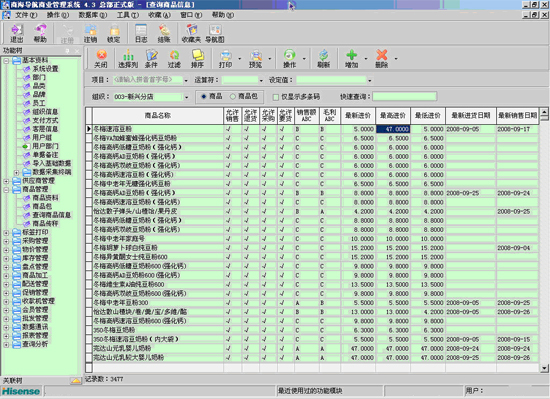Click the 关联树 panel expand arrow
Screen dimensions: 550x399
(76, 380)
